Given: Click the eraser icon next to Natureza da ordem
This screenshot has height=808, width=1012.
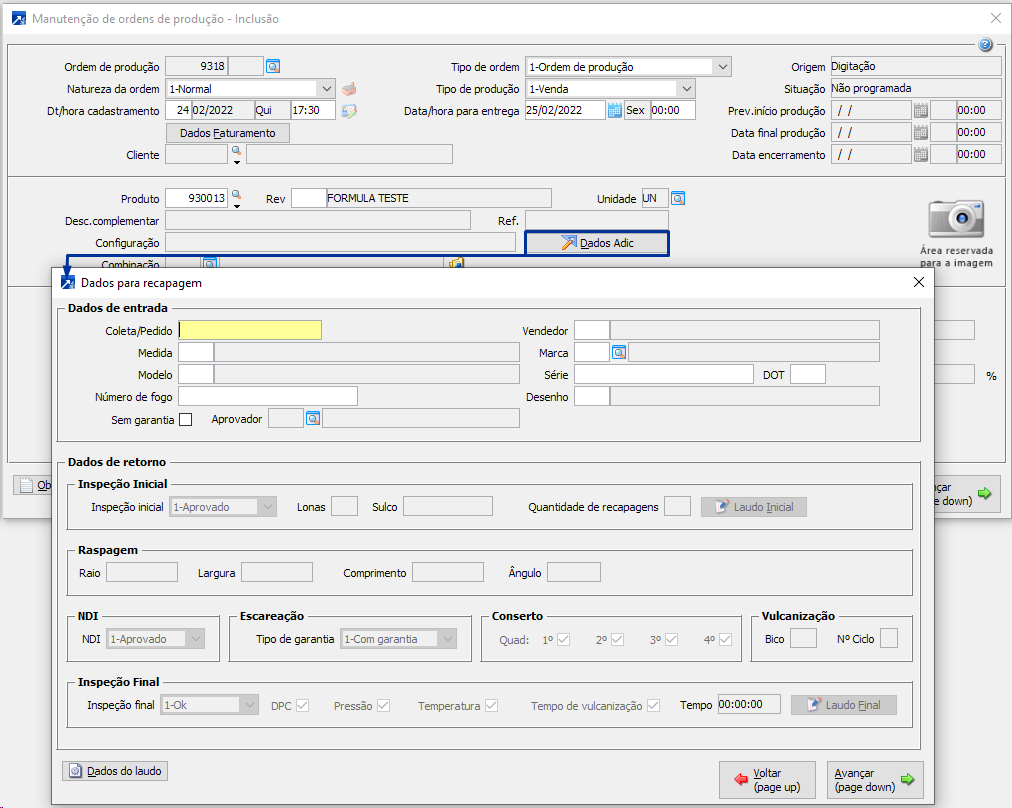Looking at the screenshot, I should [x=349, y=89].
